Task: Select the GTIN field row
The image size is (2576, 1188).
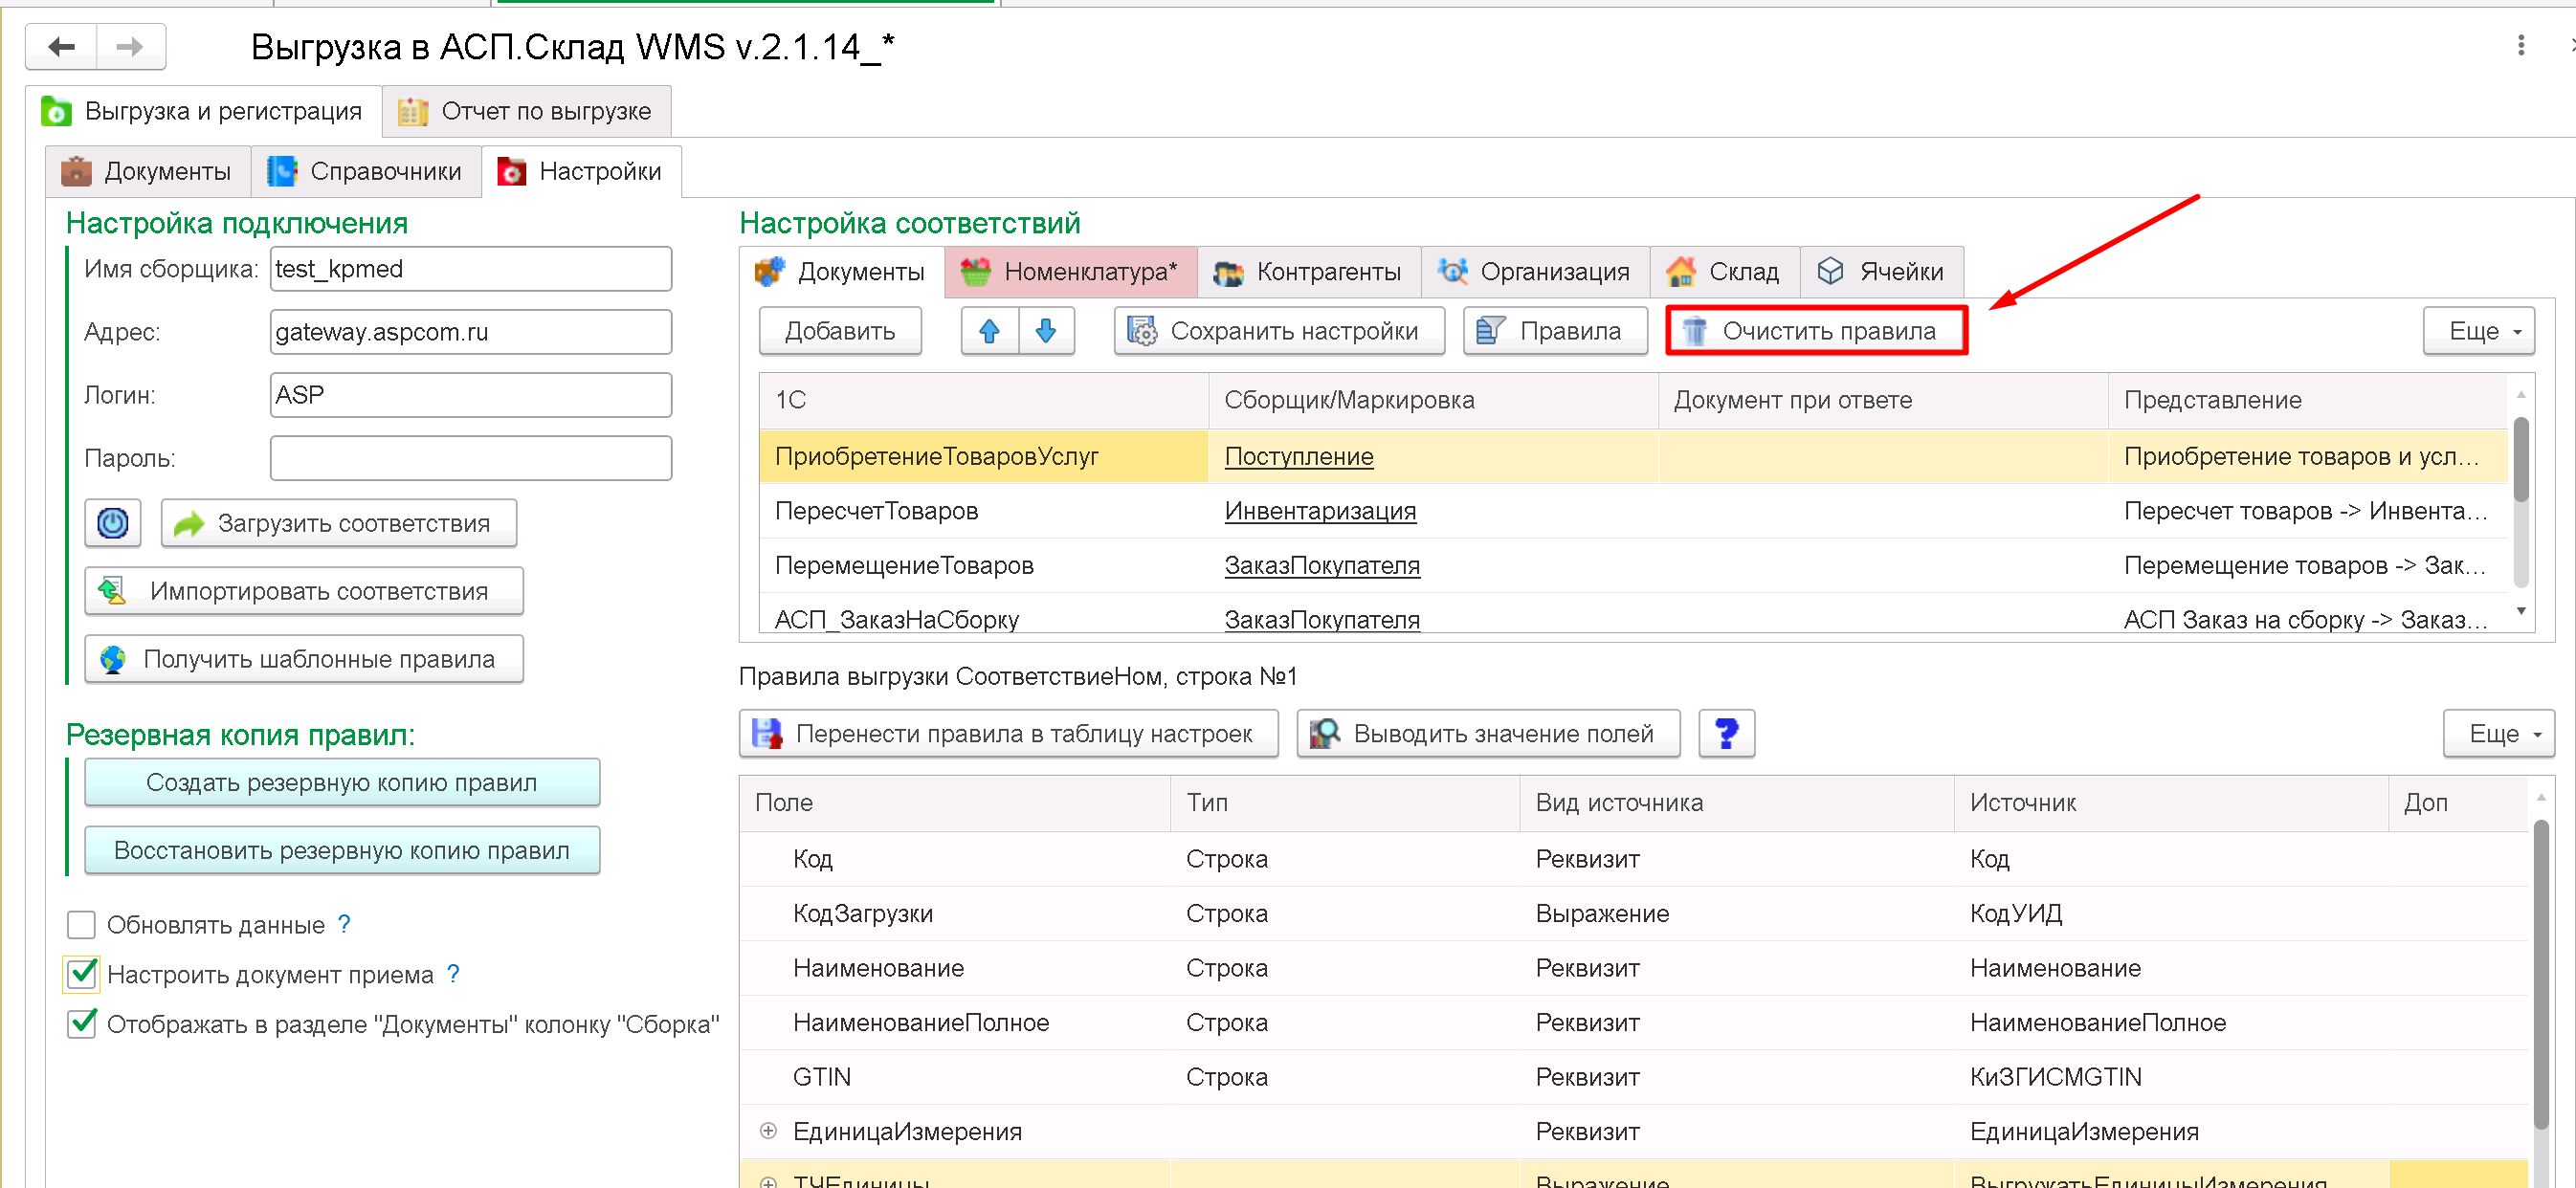Action: (x=1633, y=1077)
